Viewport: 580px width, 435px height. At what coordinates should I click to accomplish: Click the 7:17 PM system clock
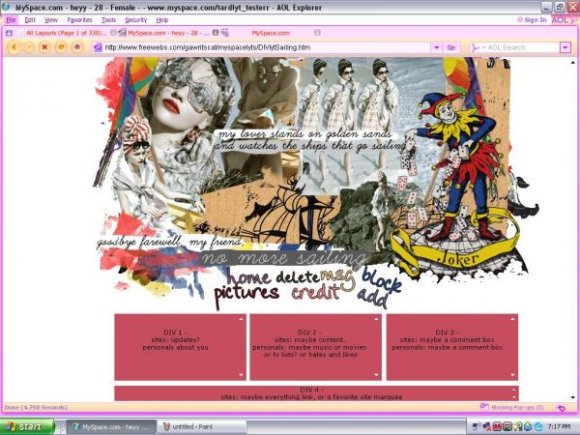(x=559, y=427)
